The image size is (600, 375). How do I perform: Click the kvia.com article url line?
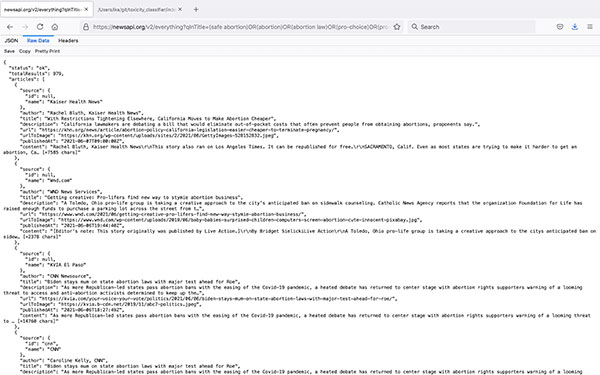(208, 299)
